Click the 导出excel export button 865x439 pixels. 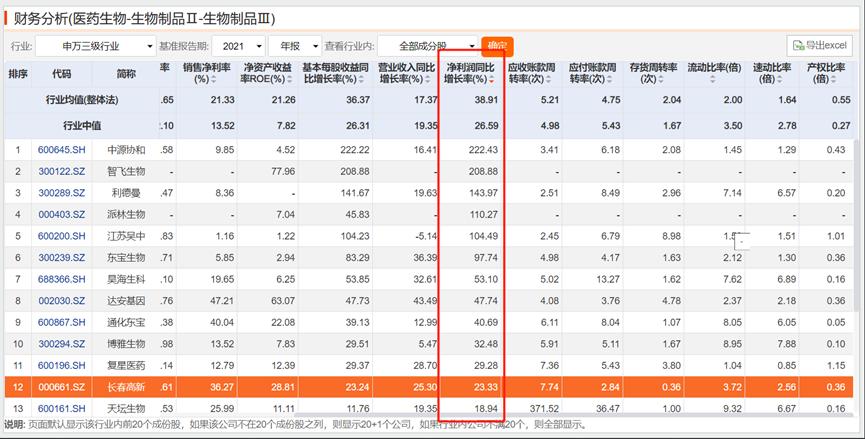[820, 46]
